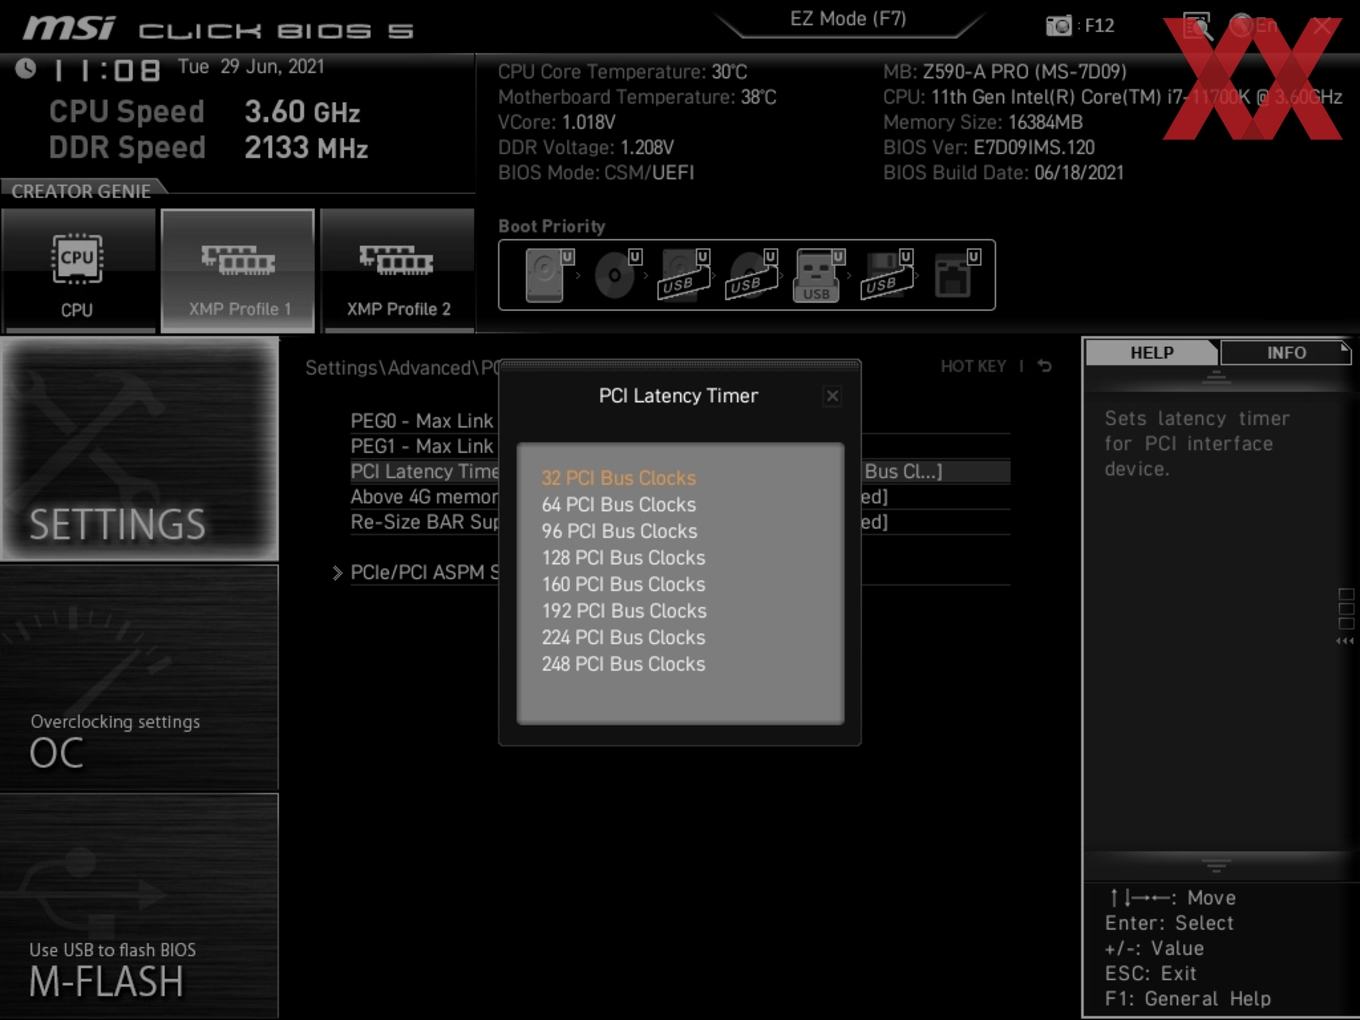Open the PCI Latency Timer value dropdown

coord(903,471)
